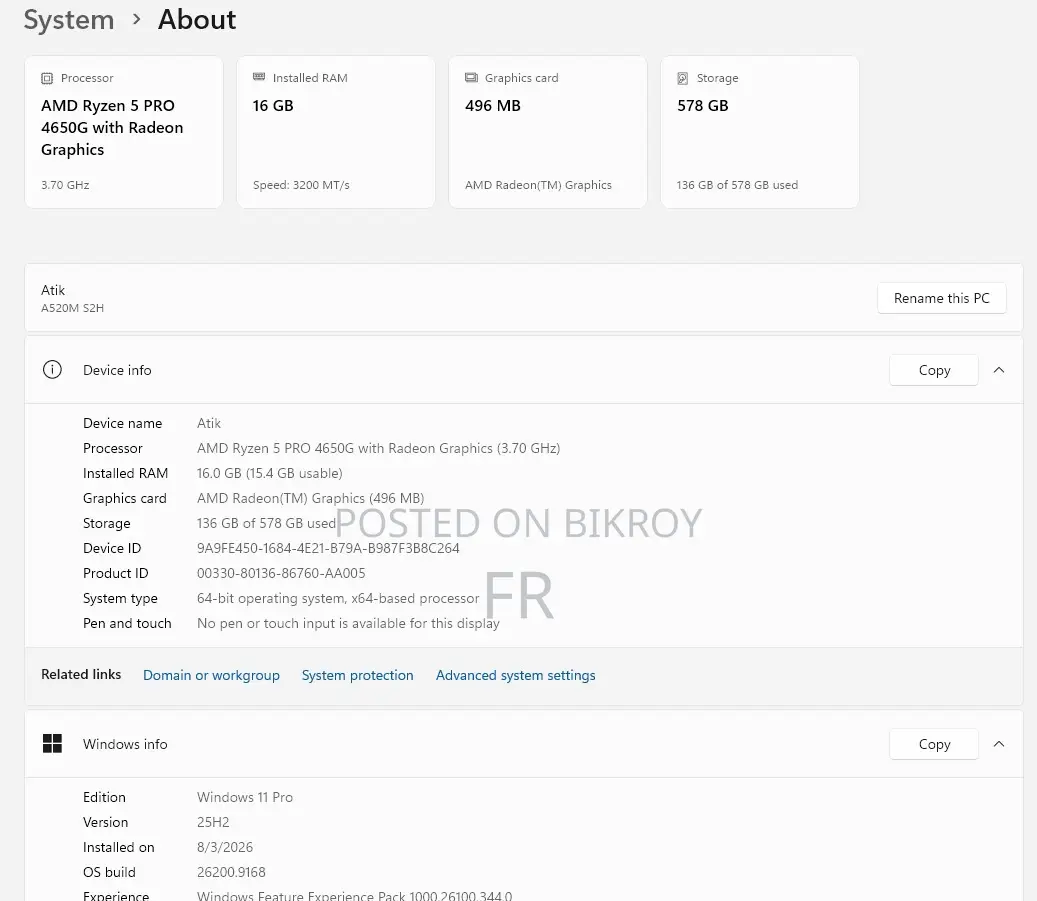Click the Windows logo icon
1037x901 pixels.
(x=52, y=744)
